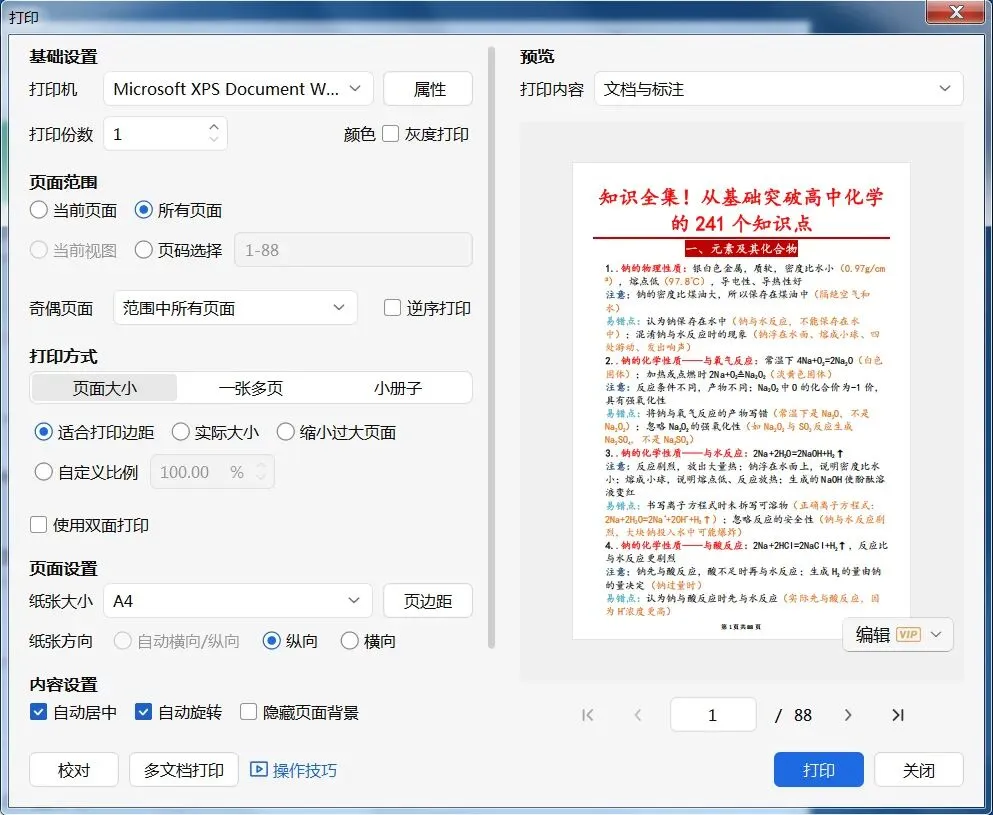This screenshot has width=993, height=815.
Task: Enable 使用双面打印 checkbox
Action: pyautogui.click(x=39, y=525)
